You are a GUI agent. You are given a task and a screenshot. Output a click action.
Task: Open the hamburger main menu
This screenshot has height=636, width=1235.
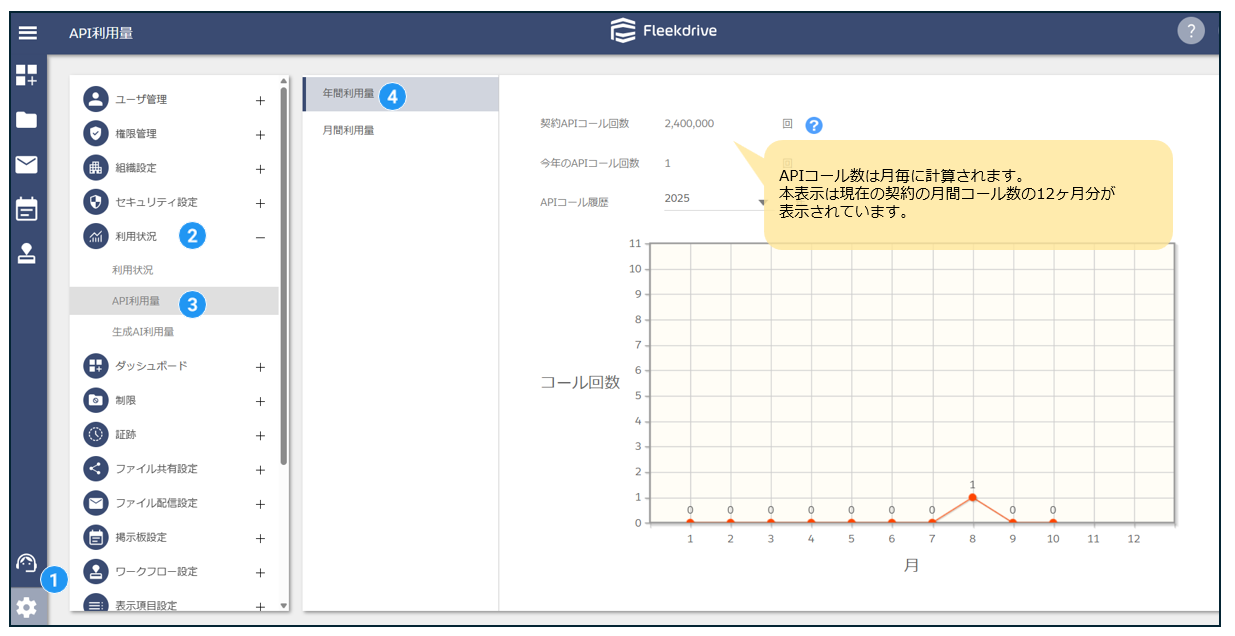point(27,32)
